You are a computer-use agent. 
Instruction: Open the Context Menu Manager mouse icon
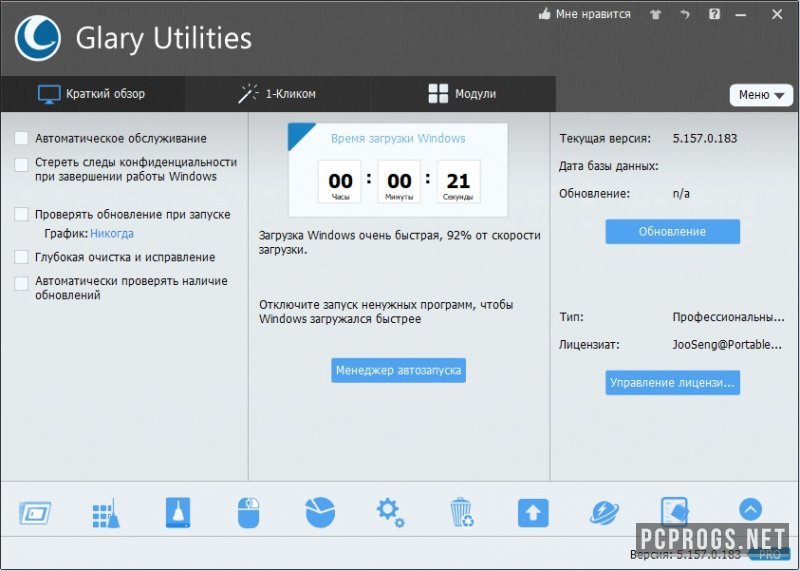(248, 513)
